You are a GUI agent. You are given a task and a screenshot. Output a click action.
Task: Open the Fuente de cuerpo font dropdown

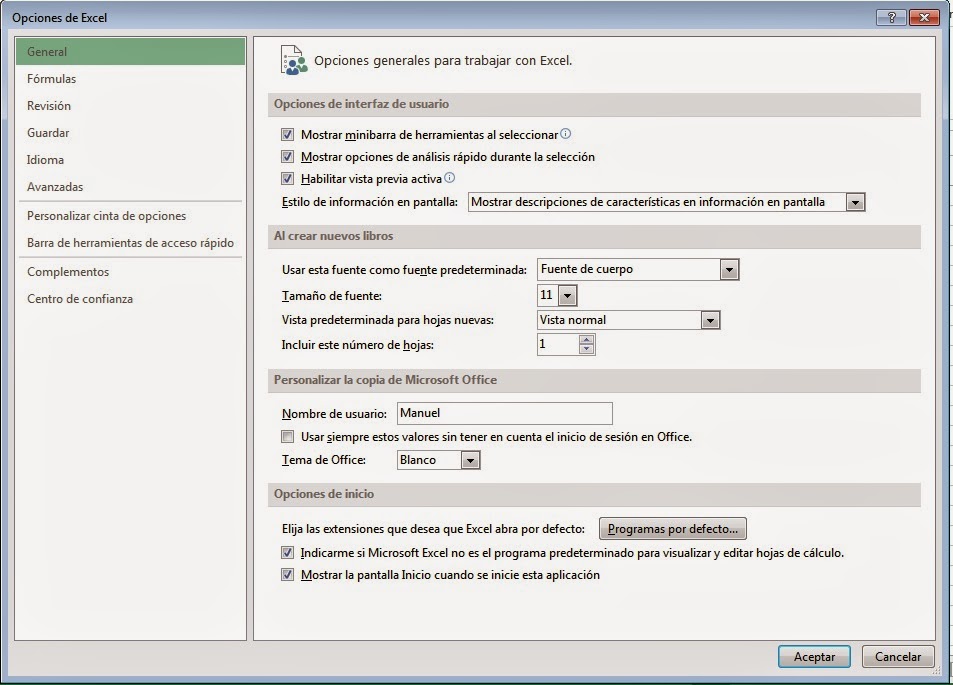pyautogui.click(x=729, y=268)
